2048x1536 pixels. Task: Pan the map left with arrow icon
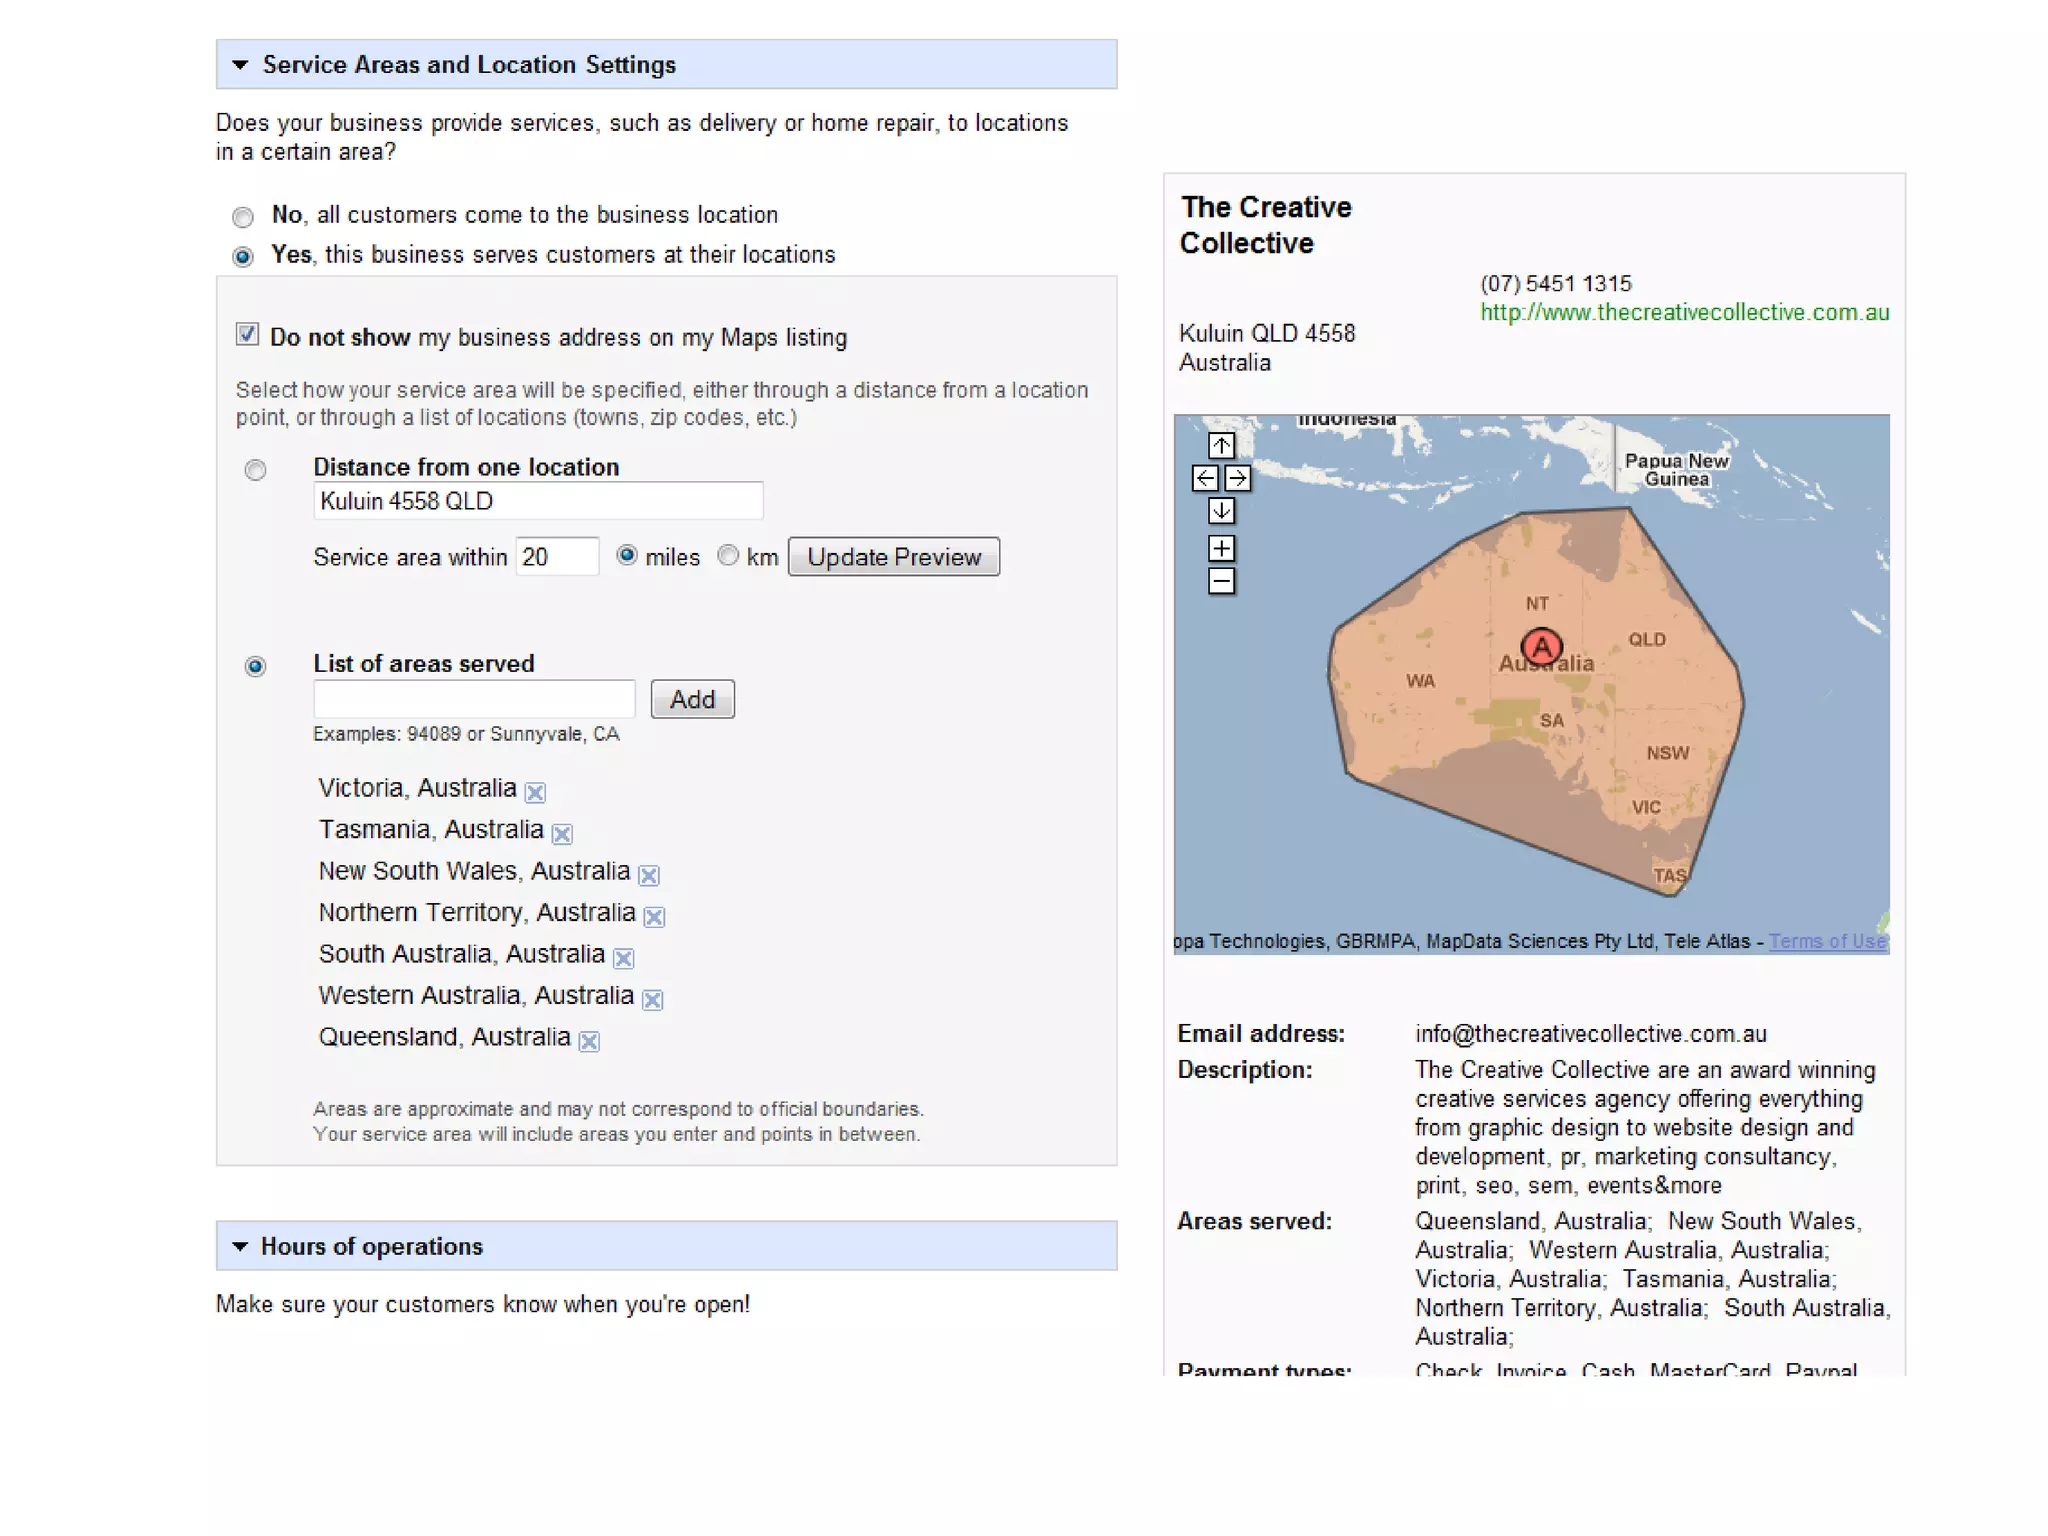1205,478
